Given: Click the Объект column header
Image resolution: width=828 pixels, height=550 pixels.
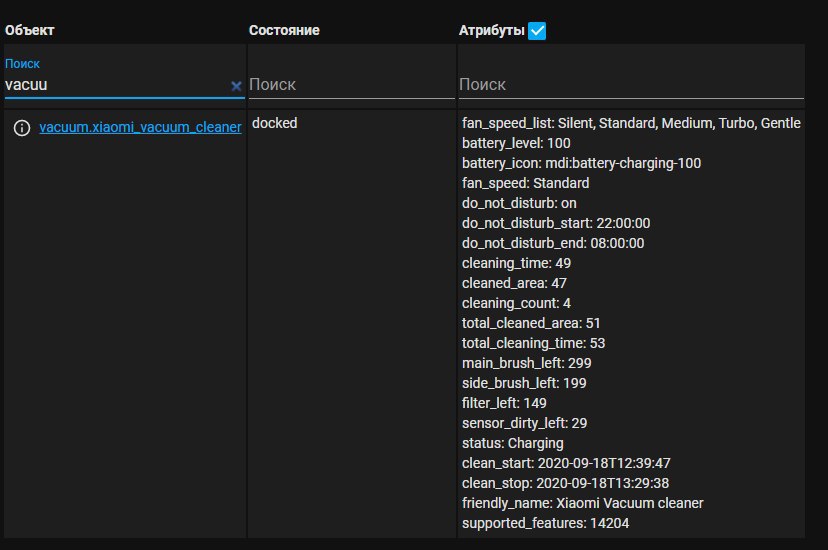Looking at the screenshot, I should tap(30, 31).
